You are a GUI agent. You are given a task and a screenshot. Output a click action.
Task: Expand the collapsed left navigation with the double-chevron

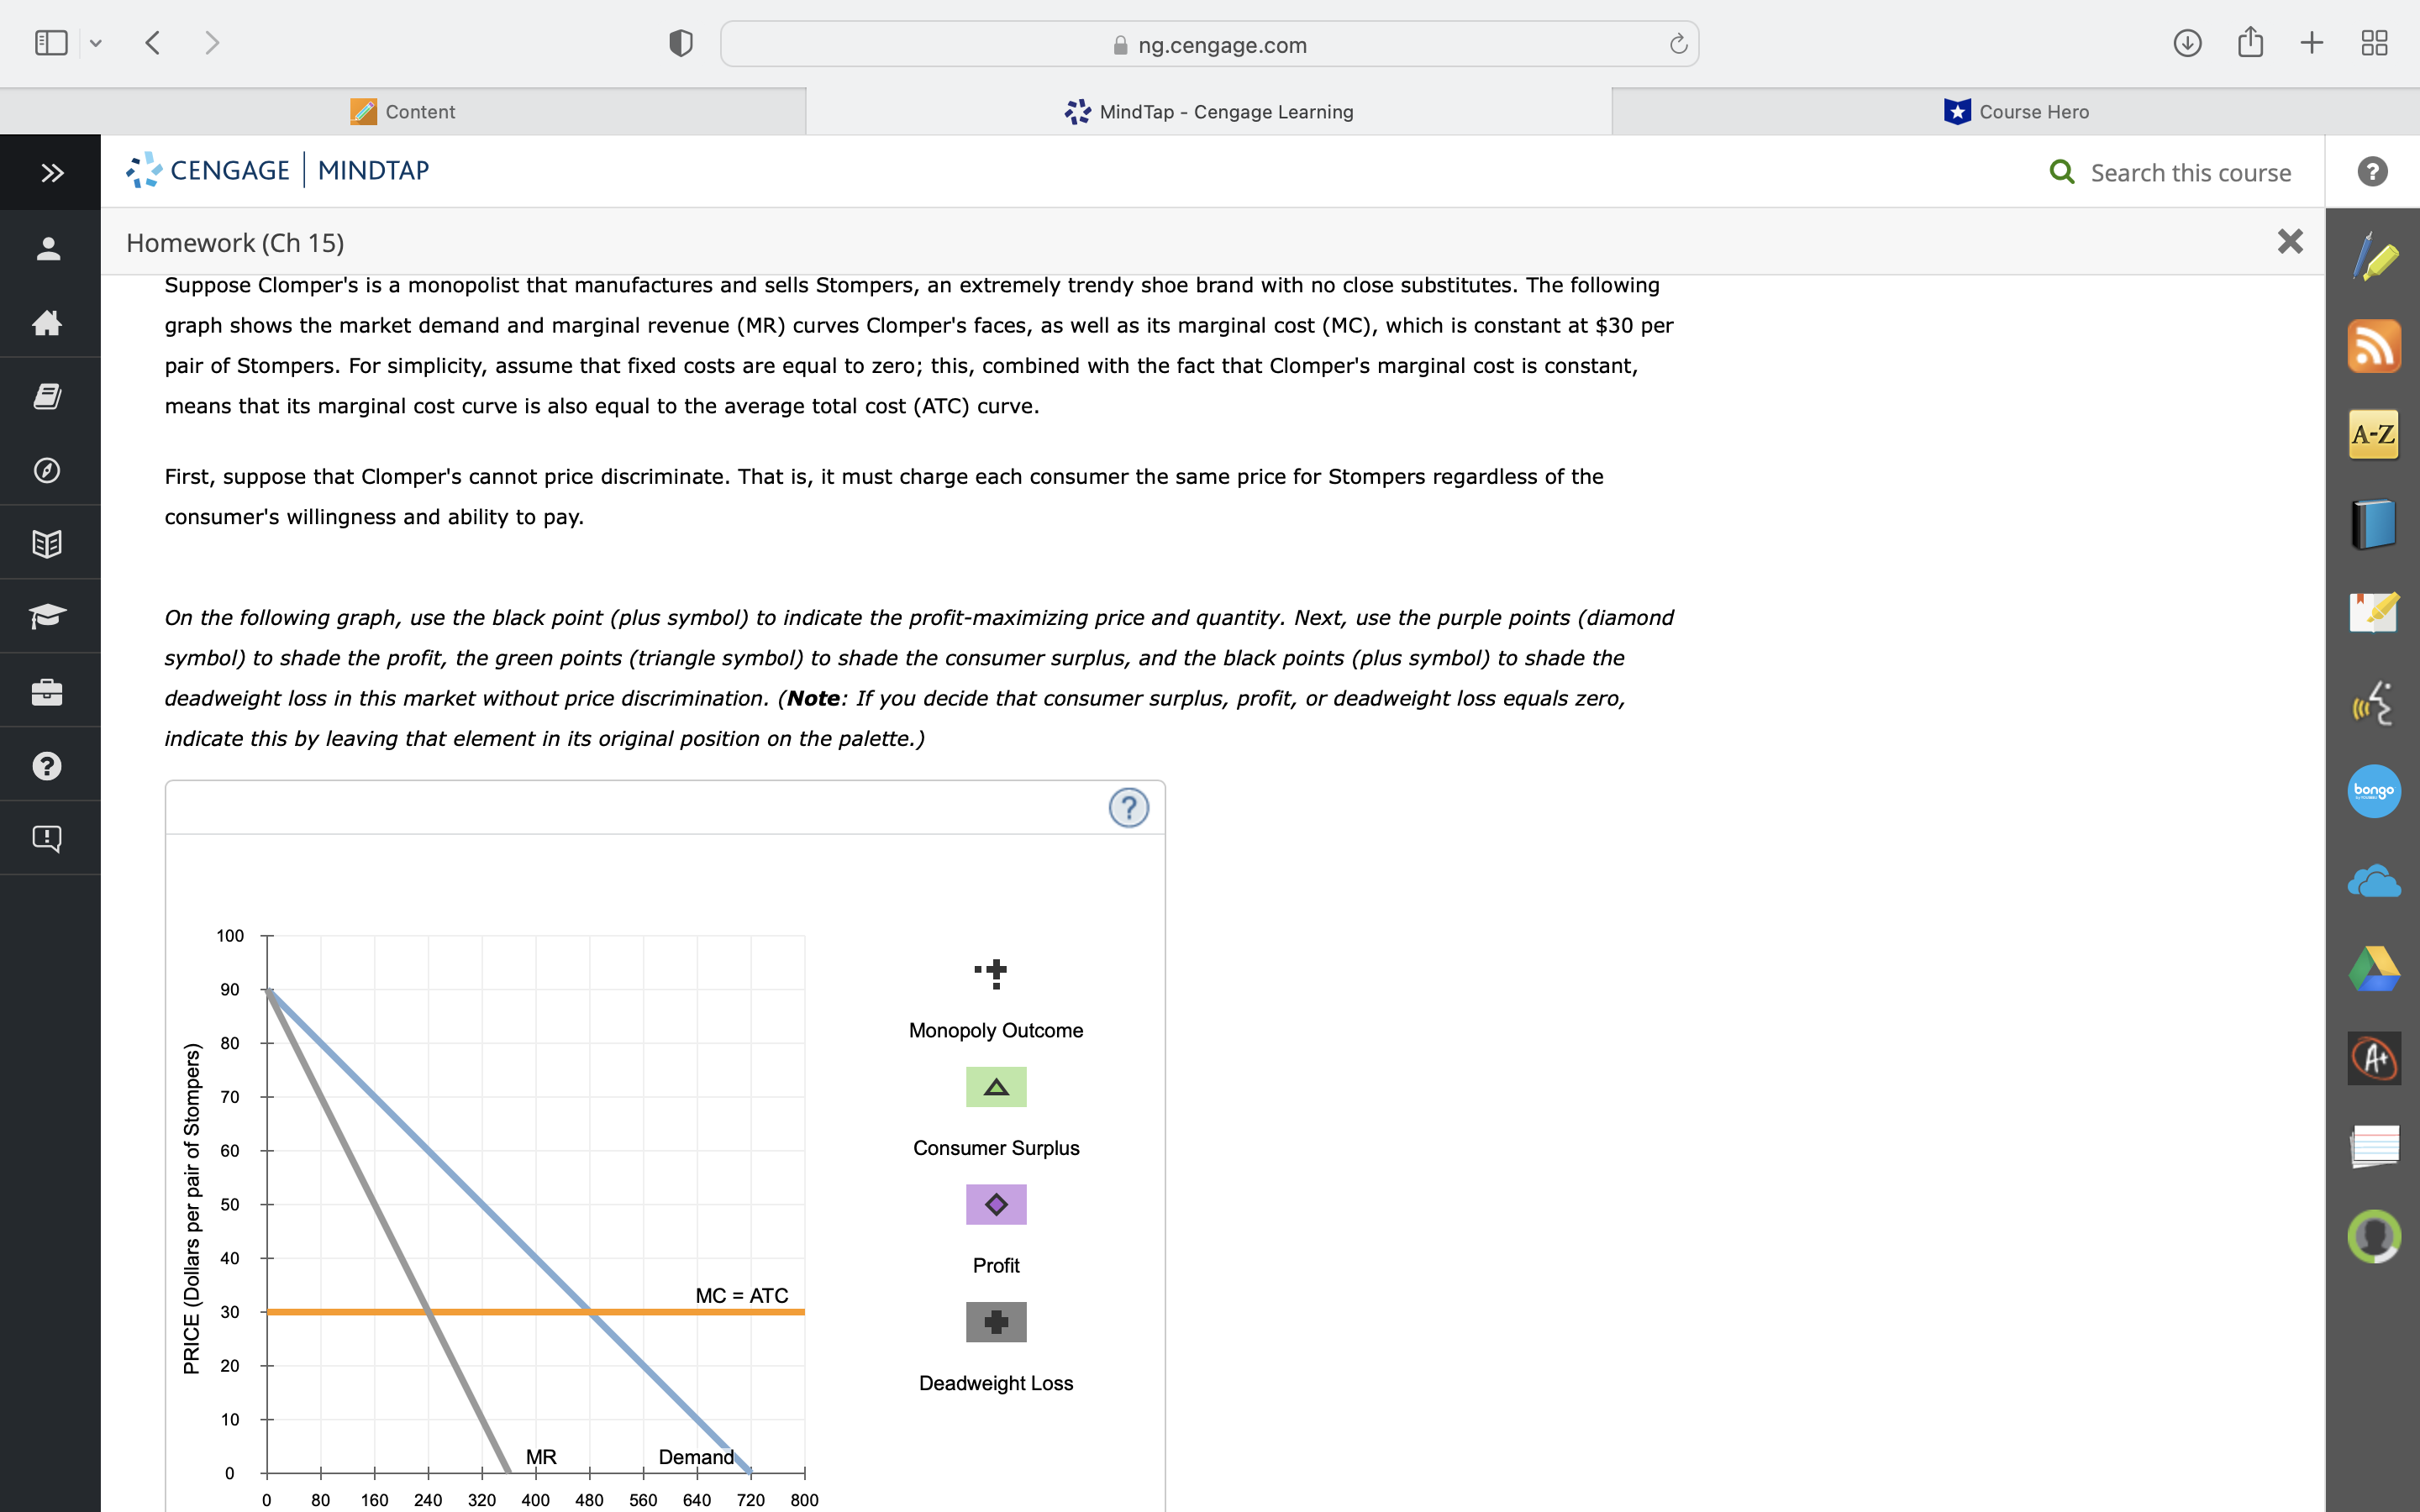48,171
